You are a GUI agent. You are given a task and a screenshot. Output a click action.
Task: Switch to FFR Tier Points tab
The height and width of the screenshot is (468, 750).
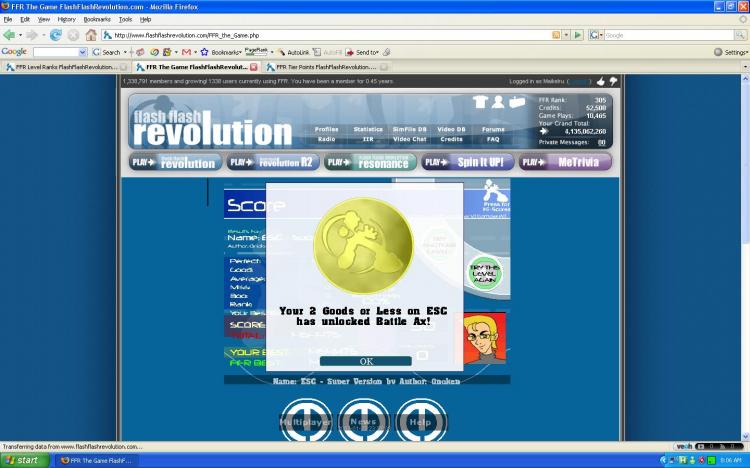coord(327,67)
